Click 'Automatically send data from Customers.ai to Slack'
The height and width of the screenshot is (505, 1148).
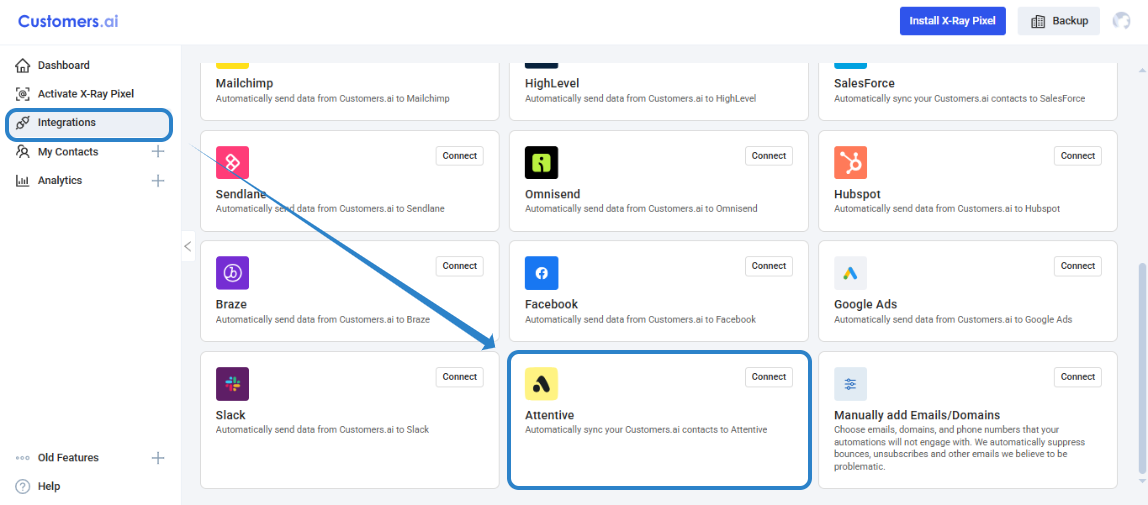click(322, 430)
